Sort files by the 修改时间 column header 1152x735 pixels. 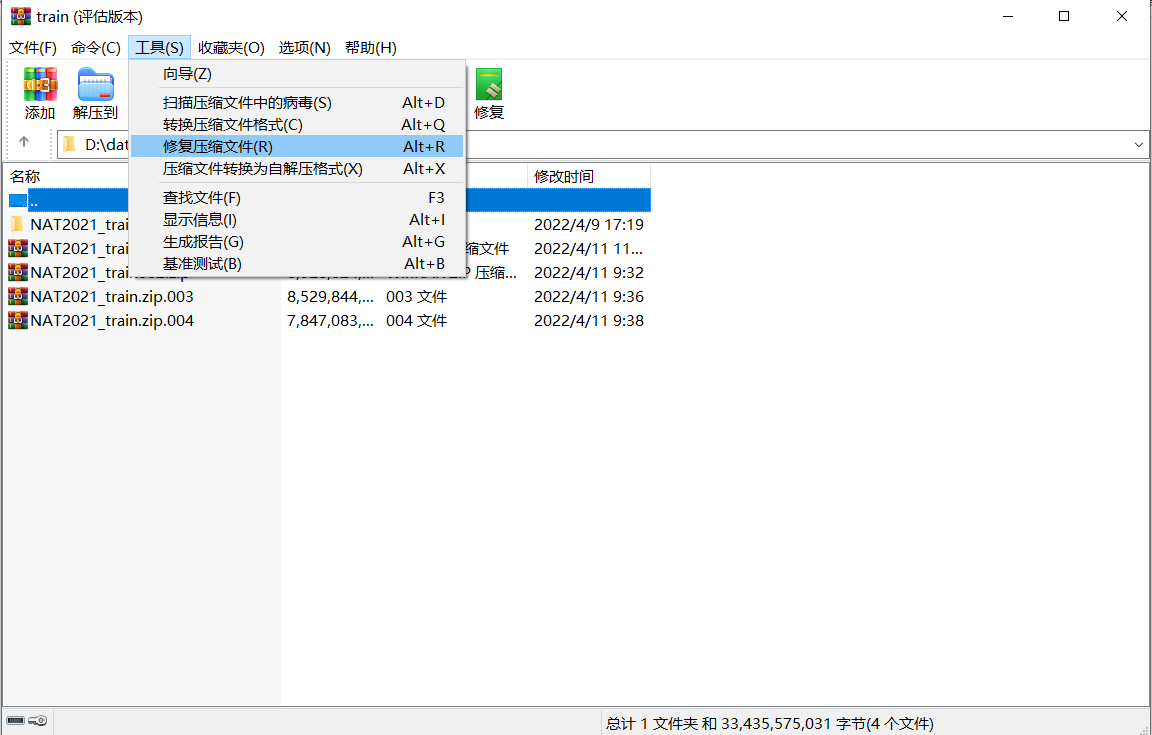[x=563, y=175]
